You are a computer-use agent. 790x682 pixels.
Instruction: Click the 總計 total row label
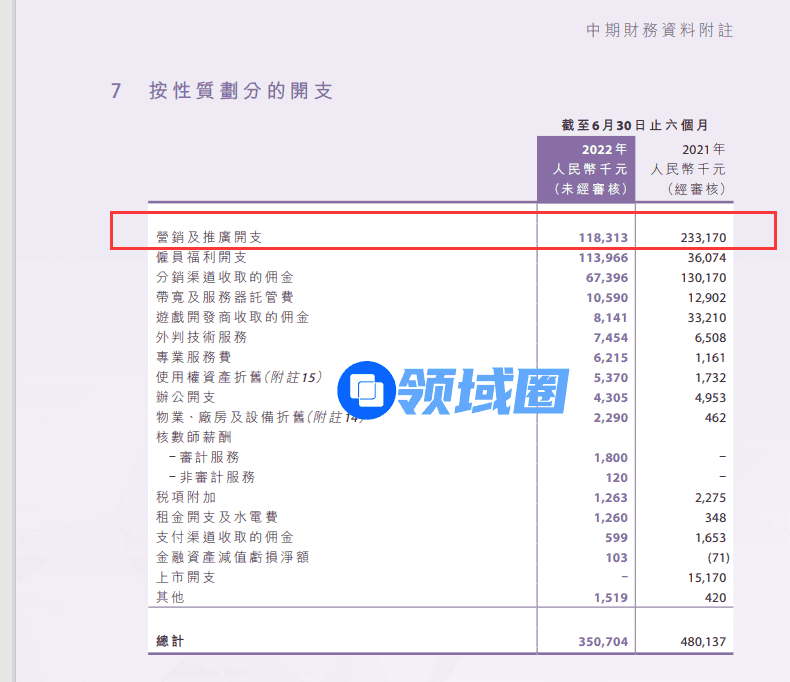click(x=171, y=641)
